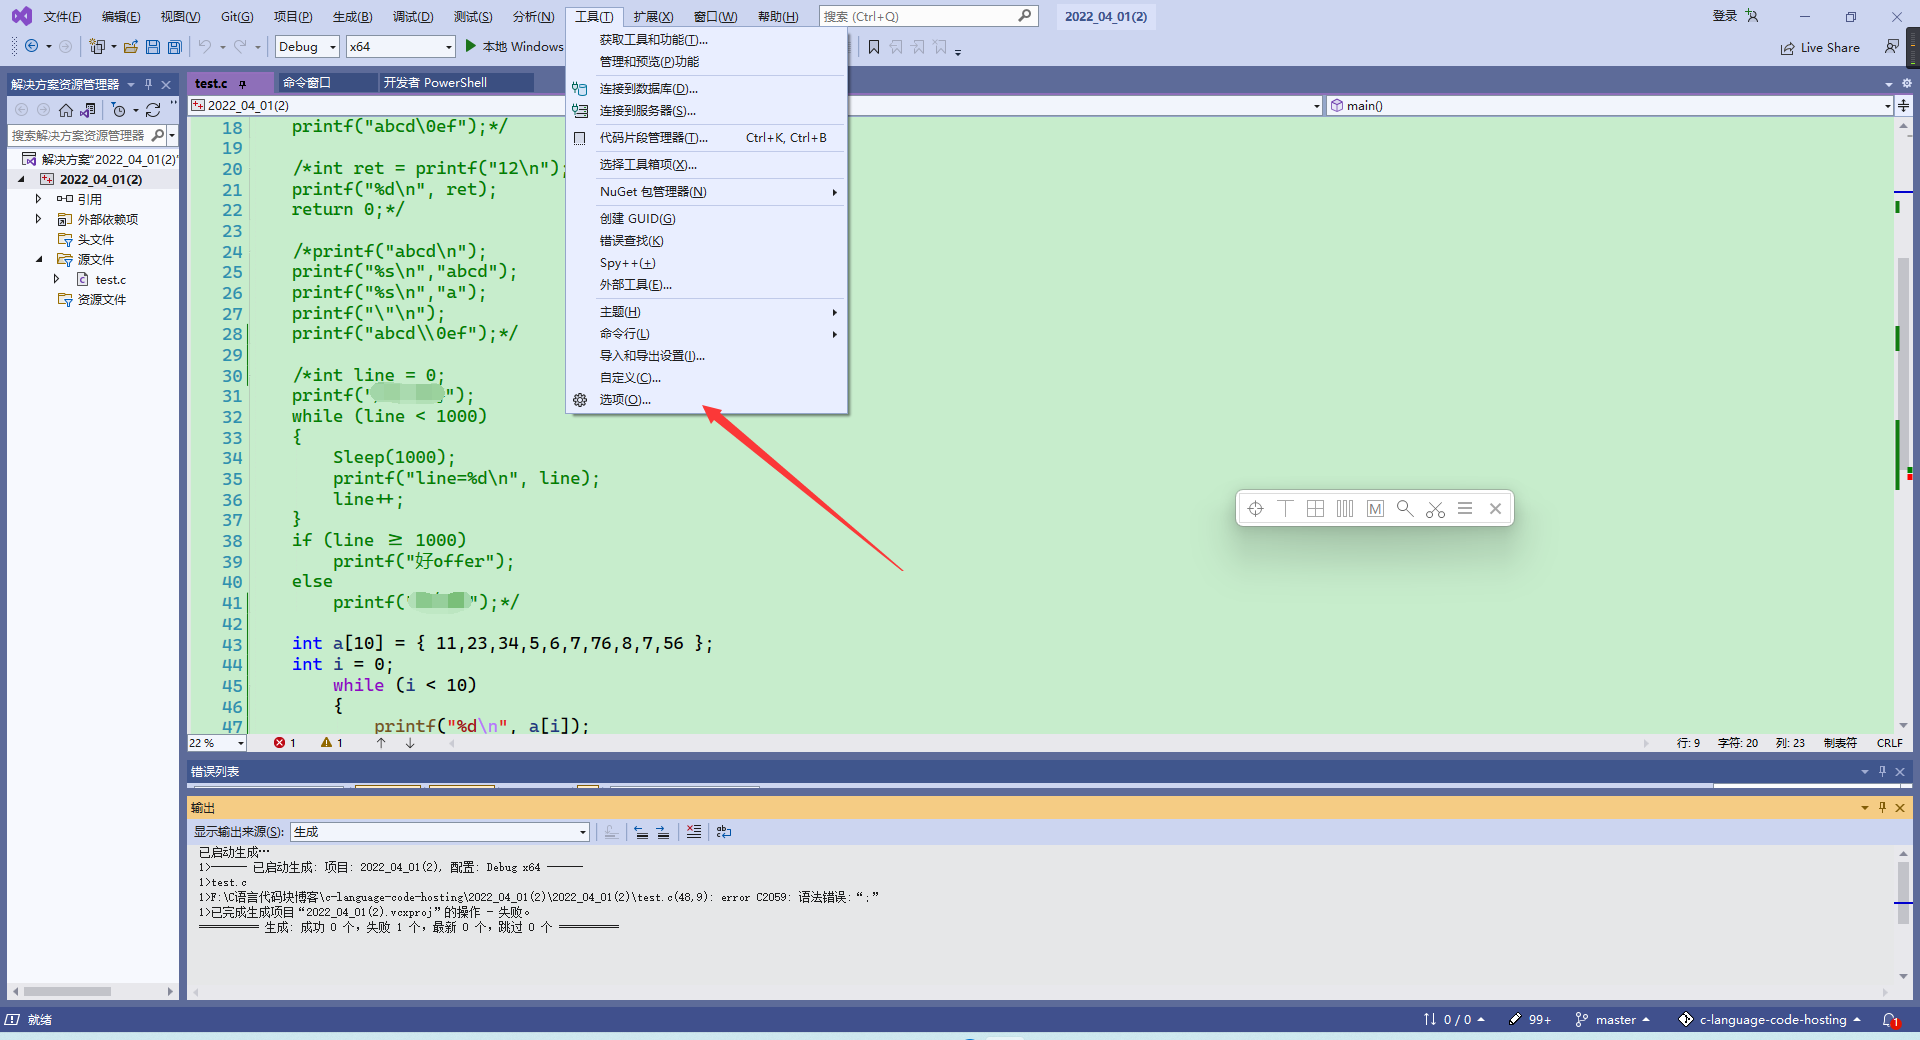Switch to the 命令窗口 tab
This screenshot has height=1040, width=1920.
pyautogui.click(x=306, y=83)
